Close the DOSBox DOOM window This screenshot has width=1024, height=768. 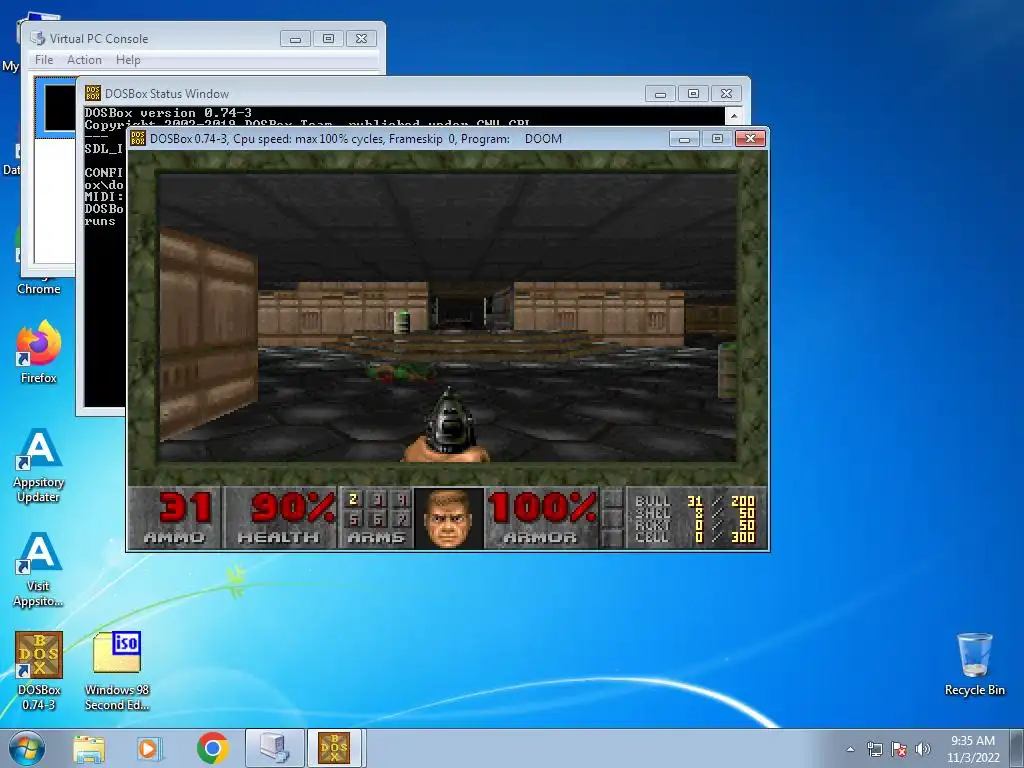coord(750,138)
